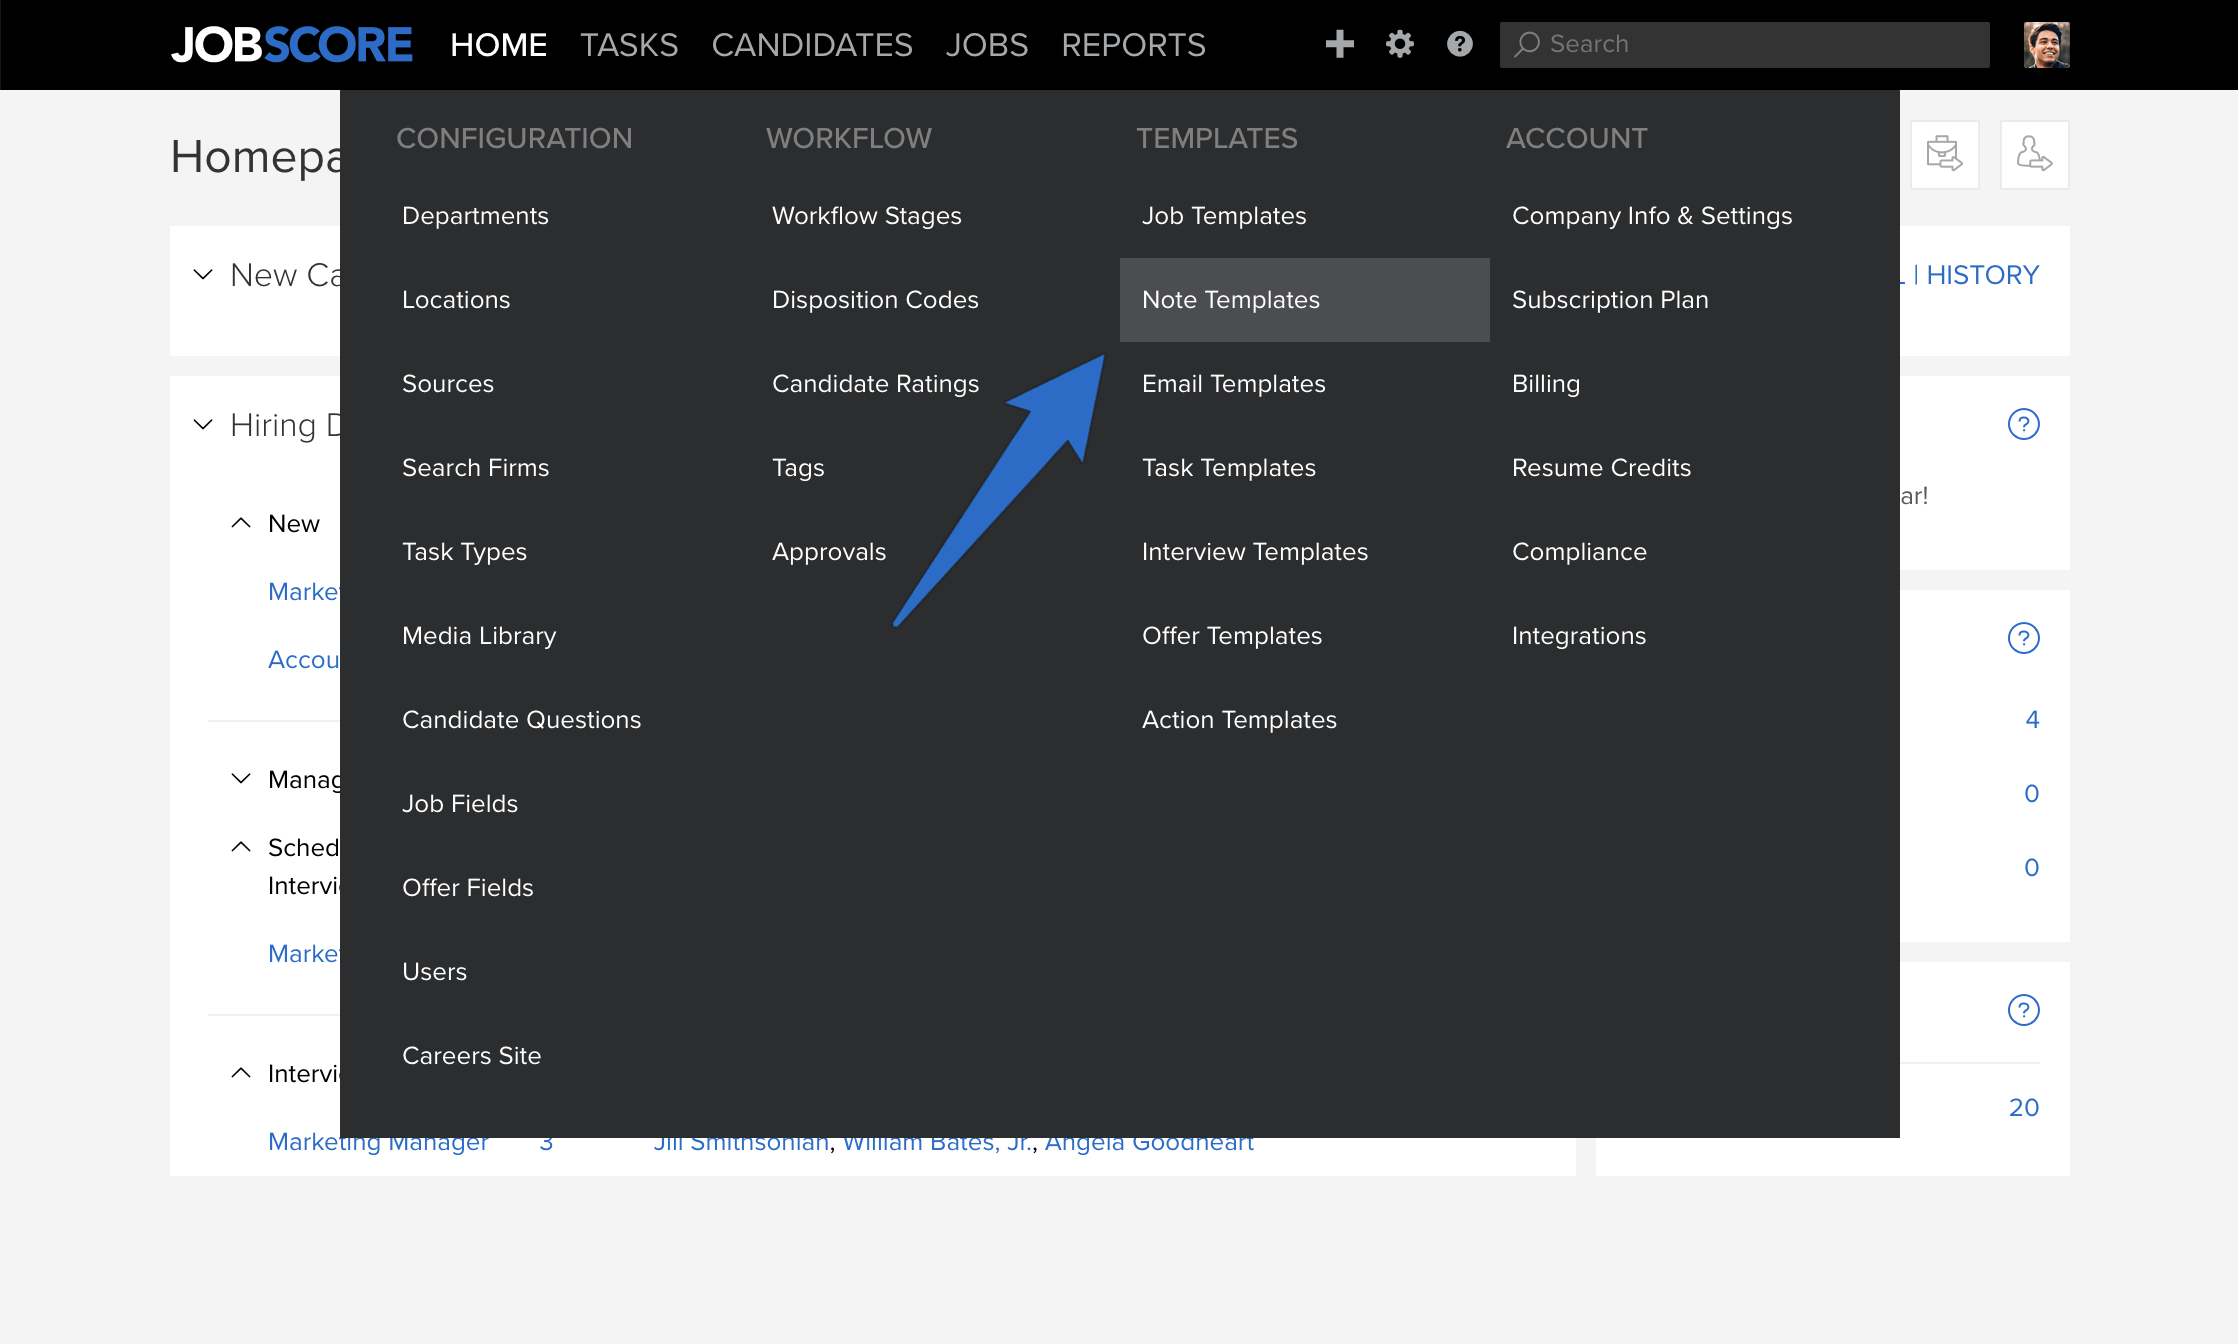The width and height of the screenshot is (2238, 1344).
Task: Click the search magnifier icon
Action: click(x=1526, y=44)
